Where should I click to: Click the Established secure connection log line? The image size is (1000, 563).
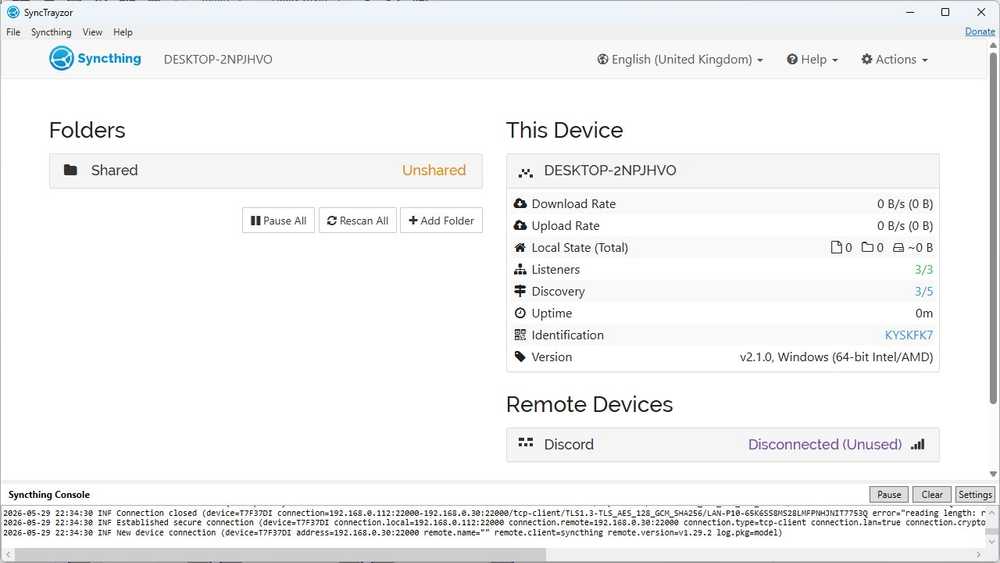[495, 522]
